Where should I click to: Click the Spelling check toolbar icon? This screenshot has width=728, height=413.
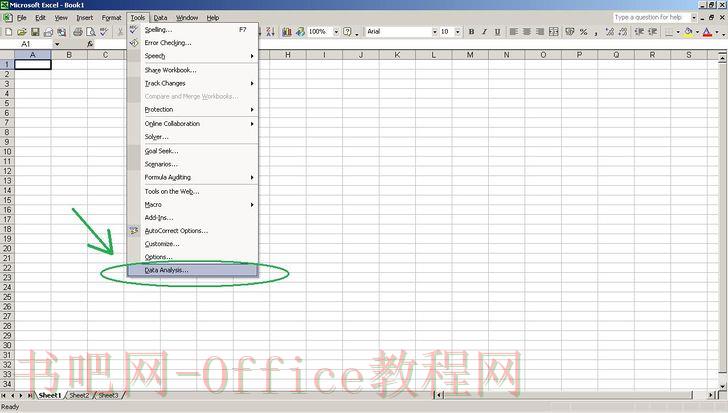104,32
